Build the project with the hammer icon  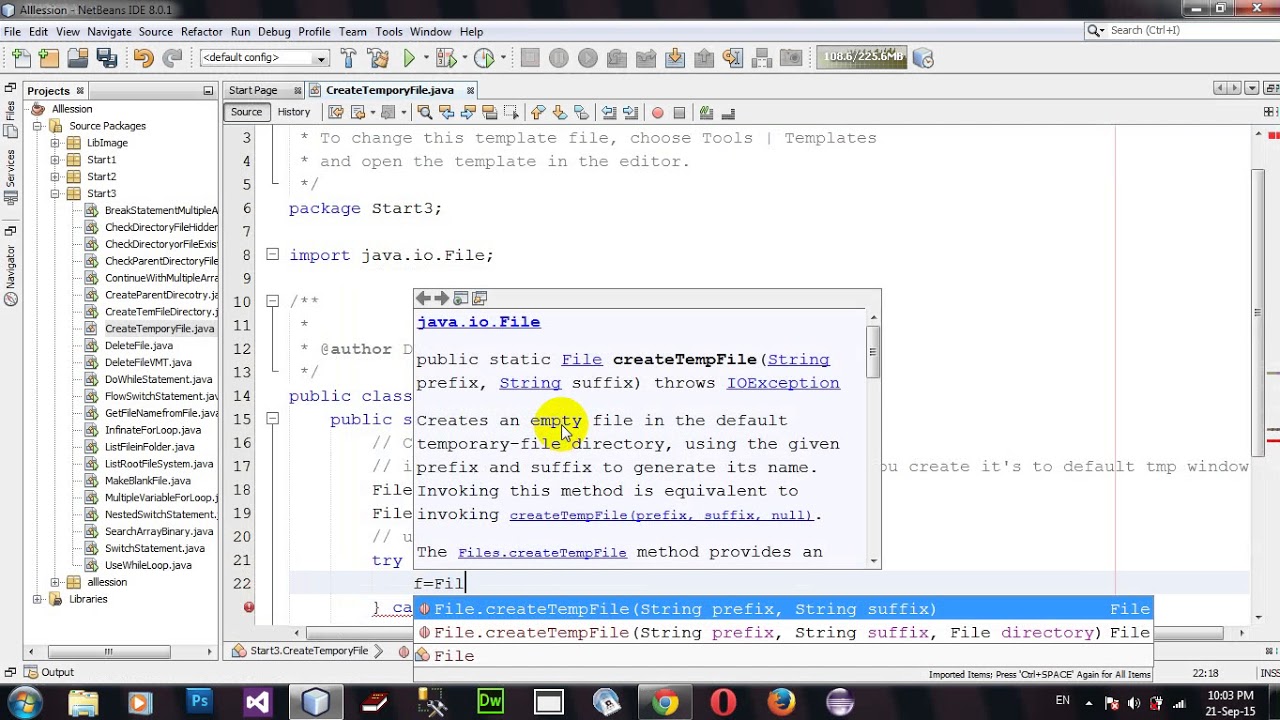348,58
